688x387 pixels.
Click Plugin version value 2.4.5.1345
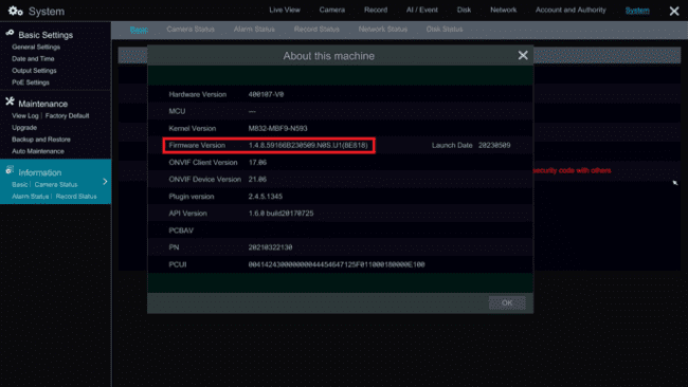pyautogui.click(x=265, y=197)
